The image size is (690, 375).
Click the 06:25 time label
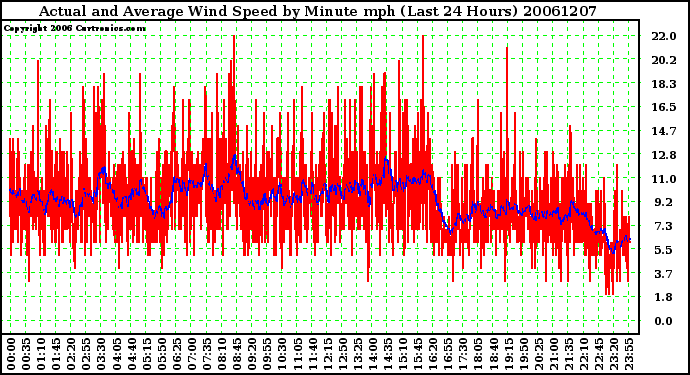pos(176,354)
